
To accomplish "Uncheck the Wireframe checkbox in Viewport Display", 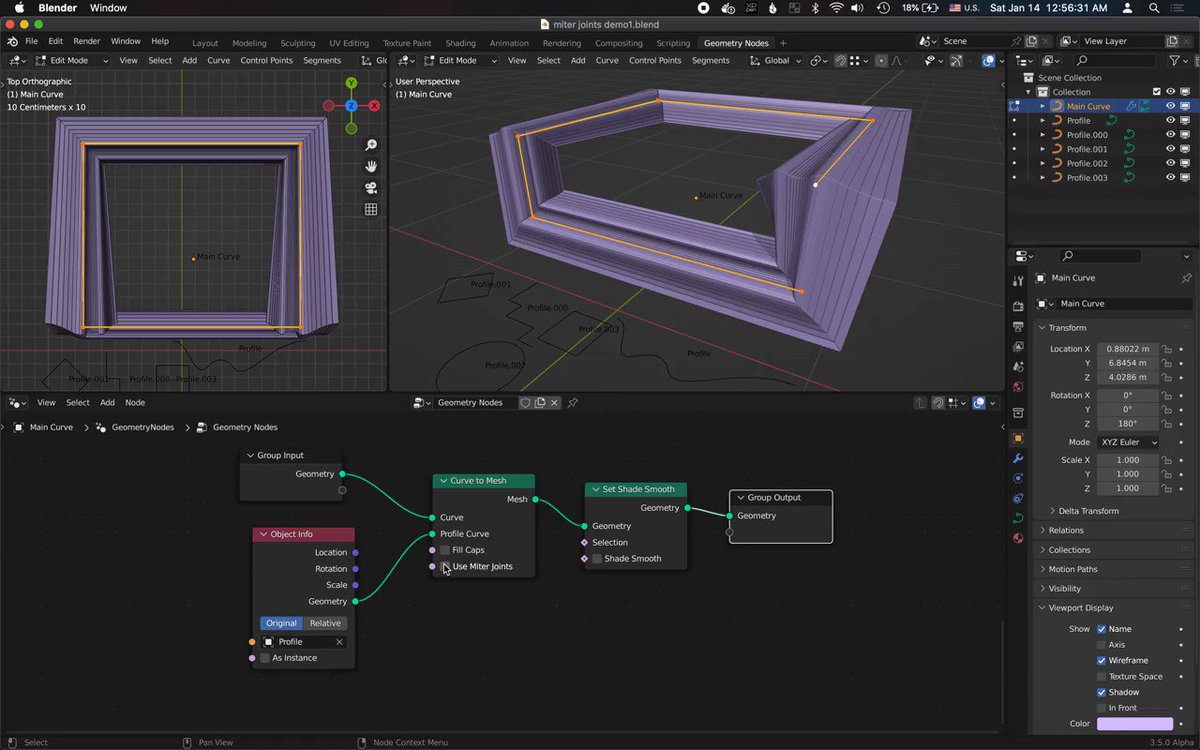I will pyautogui.click(x=1101, y=660).
